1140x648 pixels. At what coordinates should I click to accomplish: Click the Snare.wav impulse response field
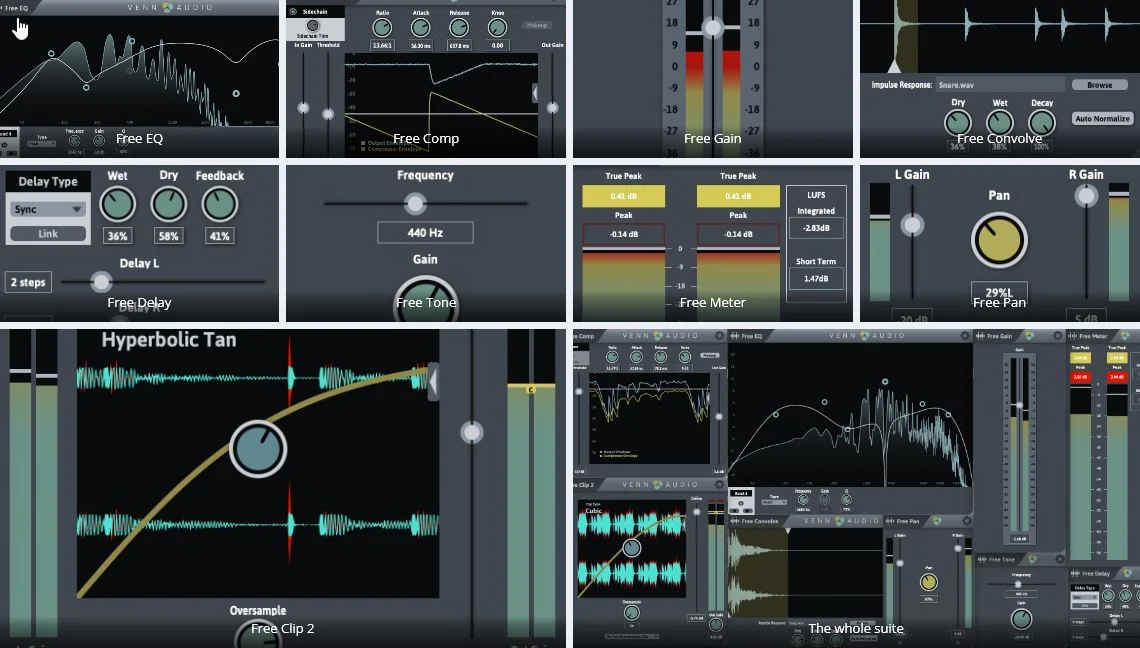coord(1000,86)
